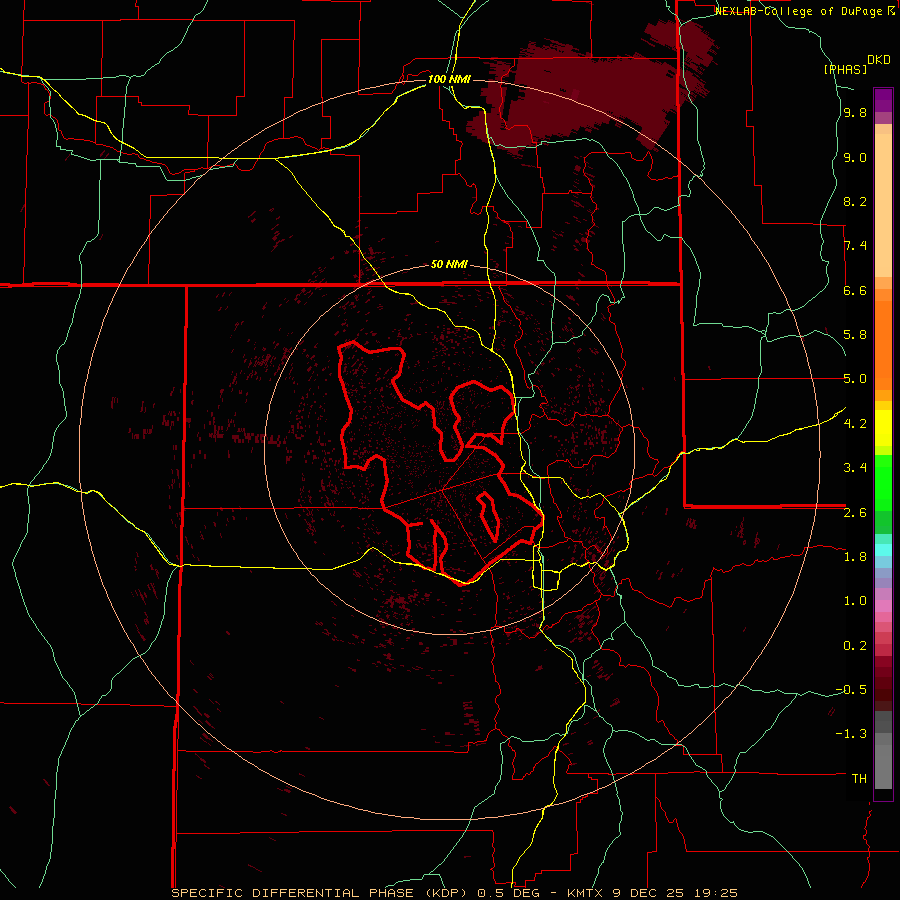Click the TH threshold label on the scale

(859, 778)
